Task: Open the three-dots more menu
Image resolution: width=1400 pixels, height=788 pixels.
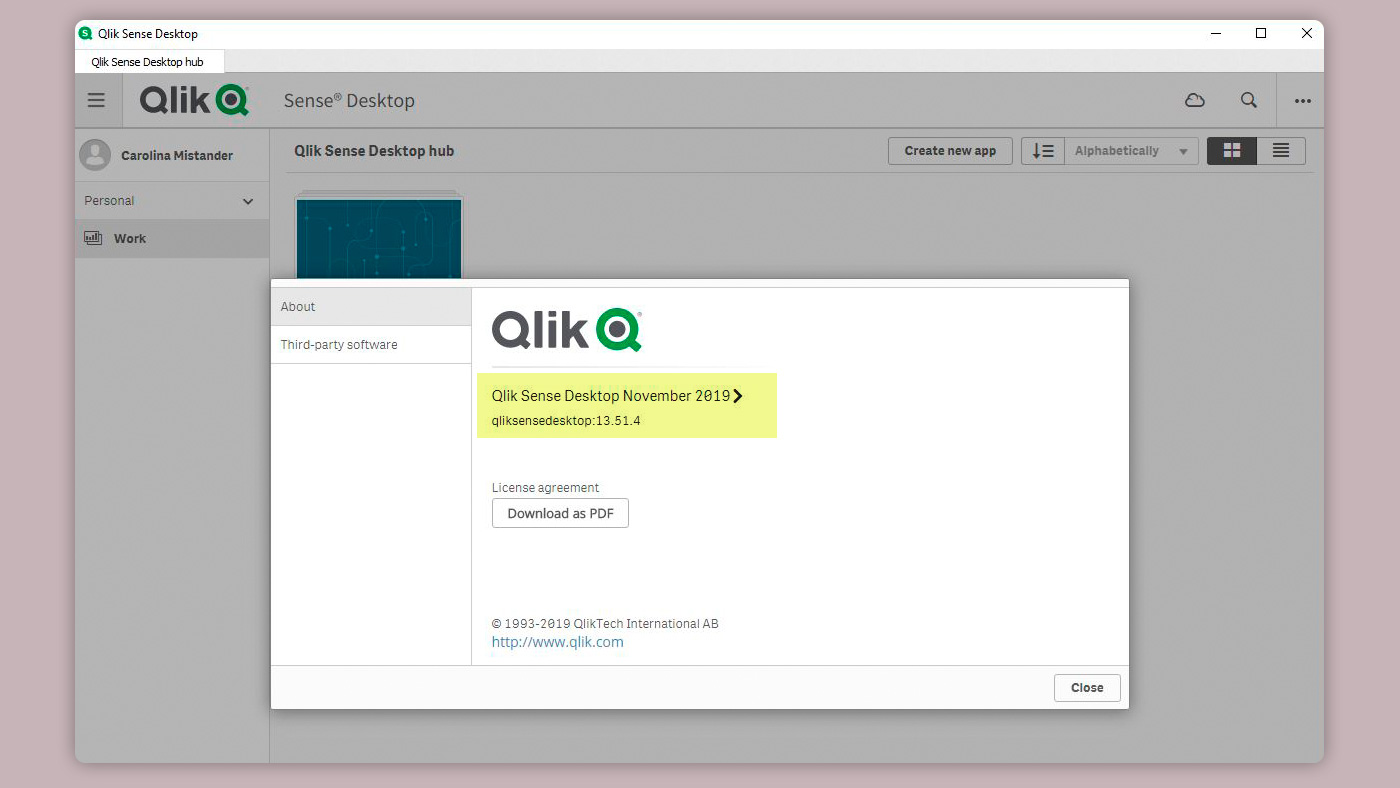Action: tap(1302, 101)
